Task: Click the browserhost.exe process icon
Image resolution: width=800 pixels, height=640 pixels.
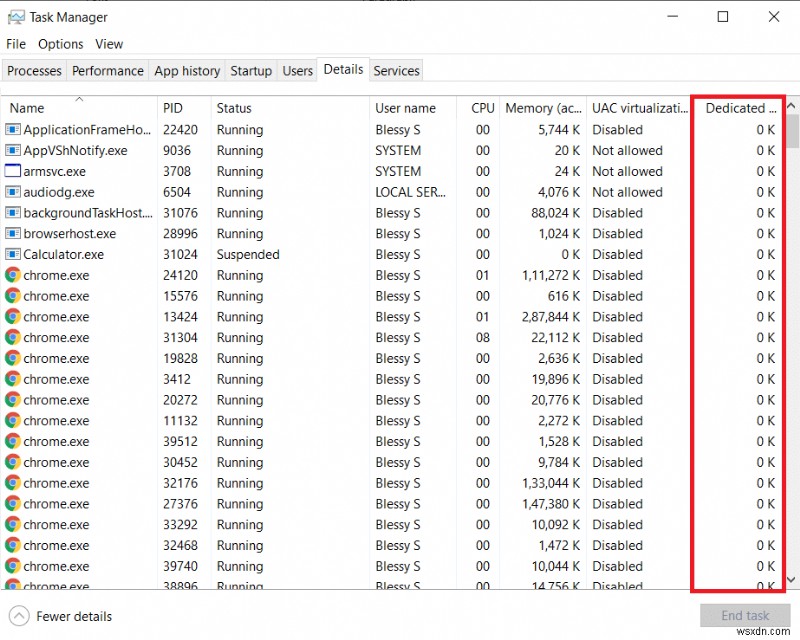Action: 11,233
